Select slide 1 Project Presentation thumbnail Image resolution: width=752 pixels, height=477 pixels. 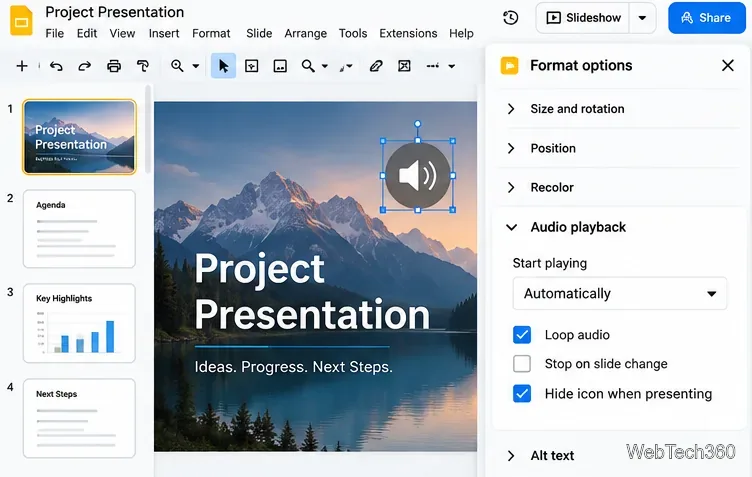coord(80,137)
